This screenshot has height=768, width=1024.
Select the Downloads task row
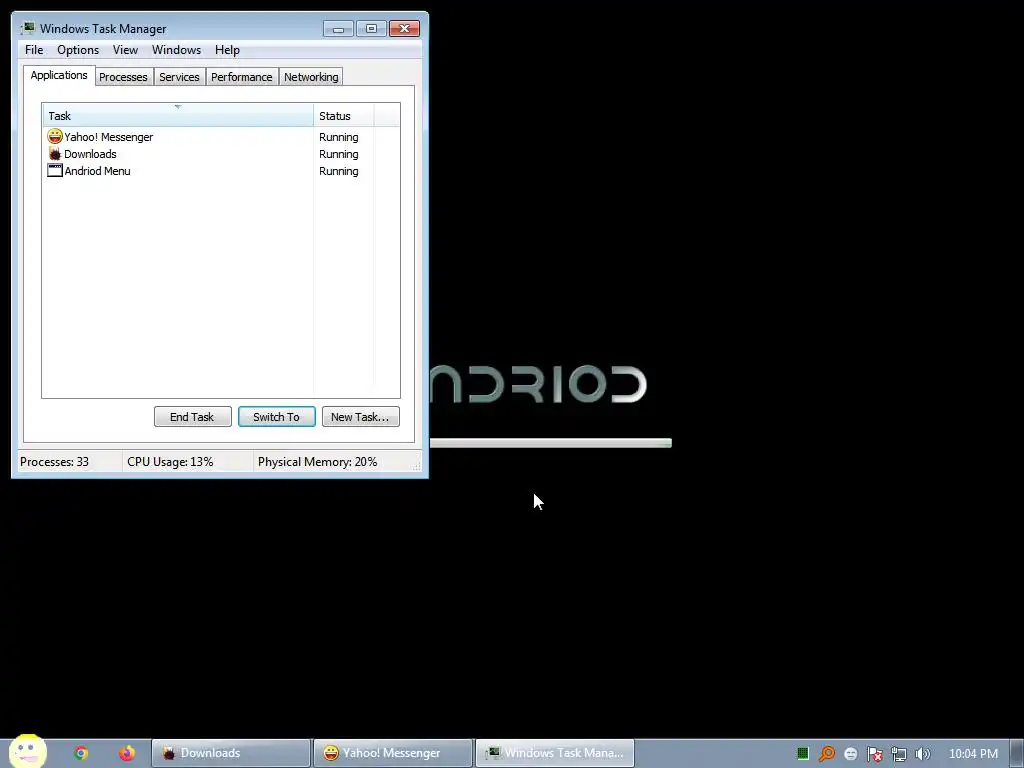pos(221,154)
